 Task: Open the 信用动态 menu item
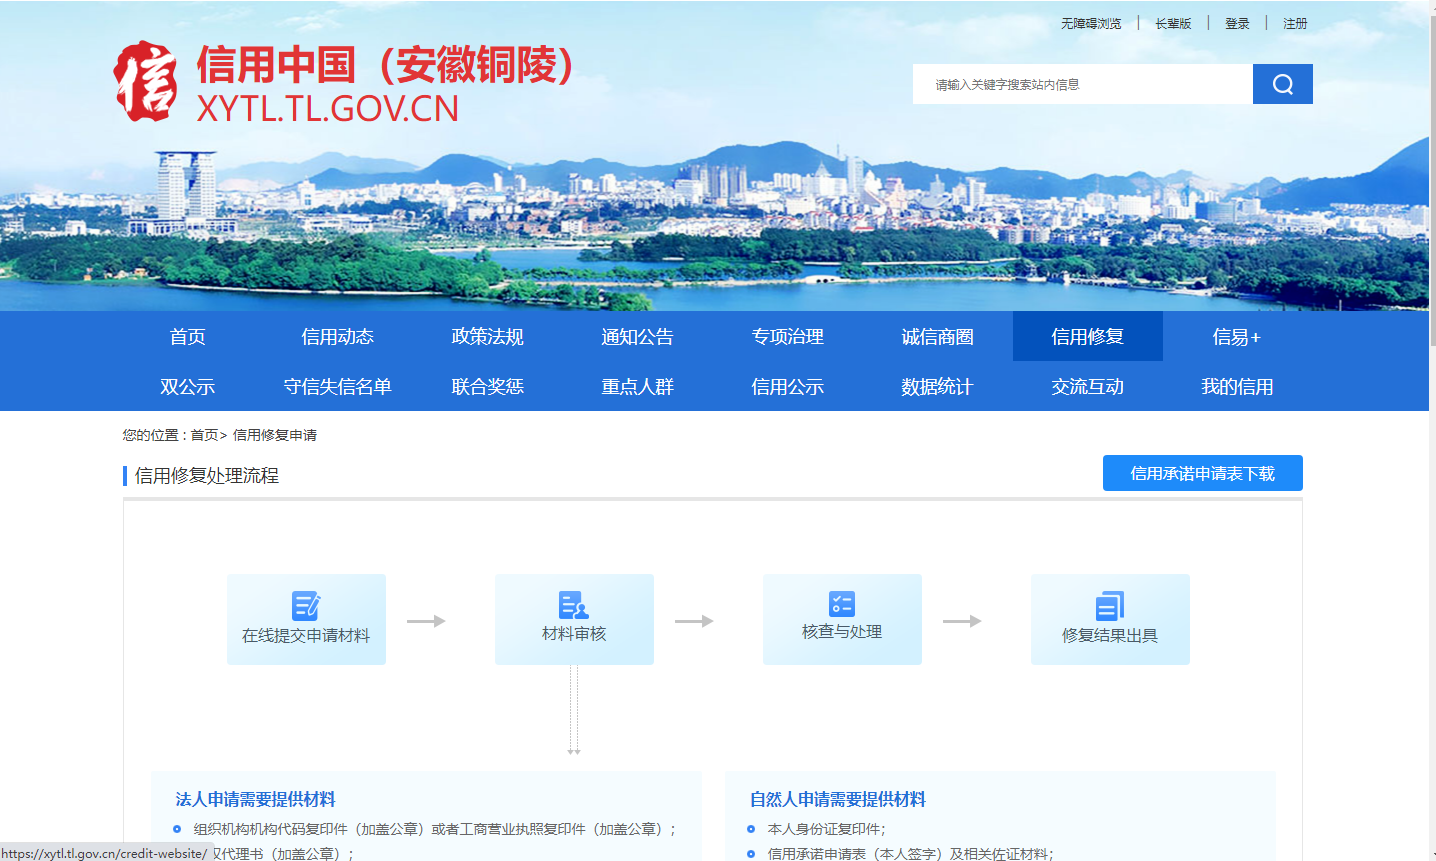338,336
